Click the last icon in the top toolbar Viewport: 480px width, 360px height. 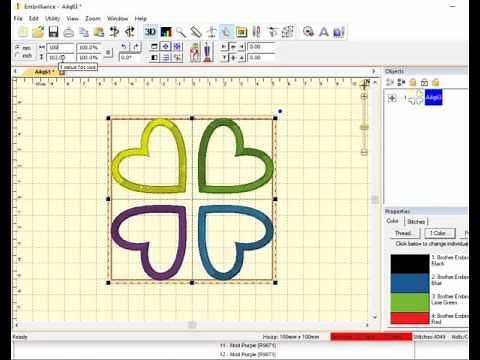pyautogui.click(x=339, y=32)
